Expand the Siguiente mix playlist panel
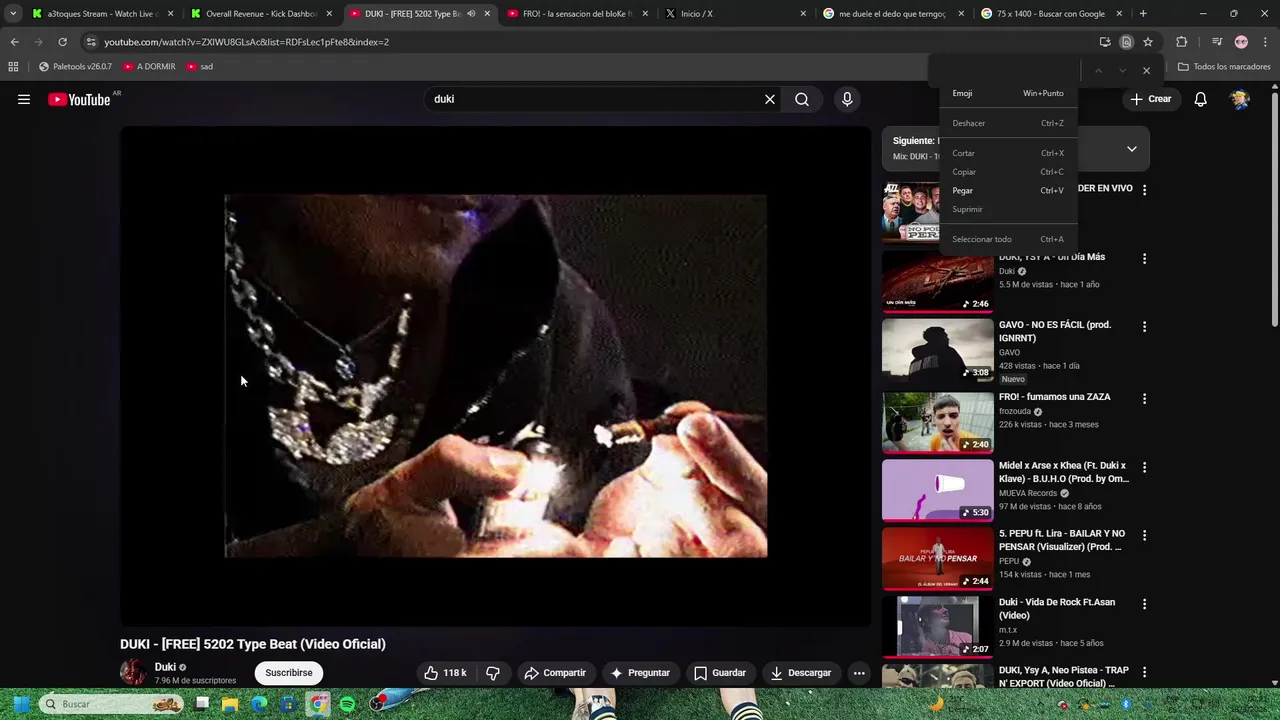1280x720 pixels. (x=1132, y=149)
